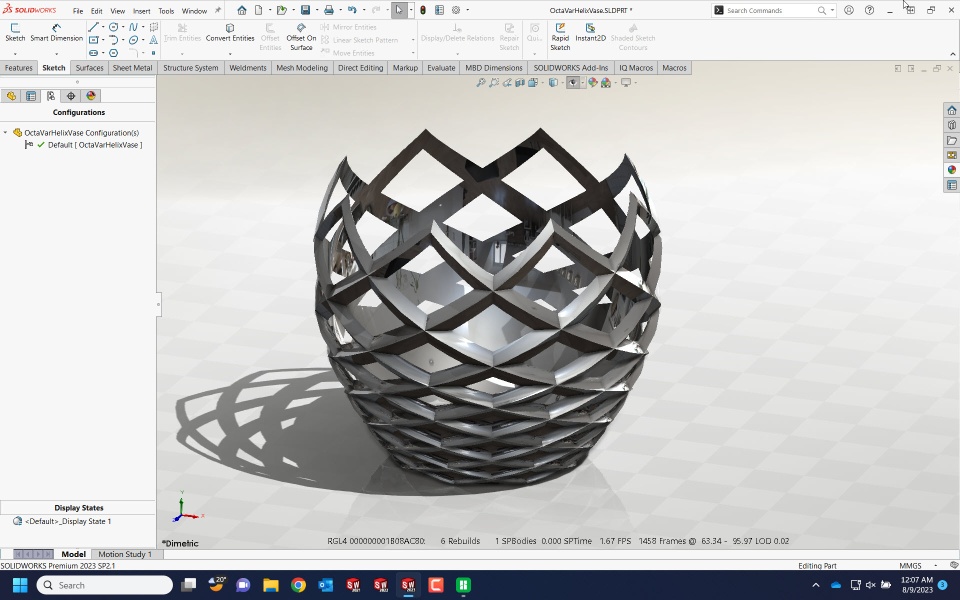Expand the Sketch button dropdown arrow
The width and height of the screenshot is (960, 600).
(15, 54)
